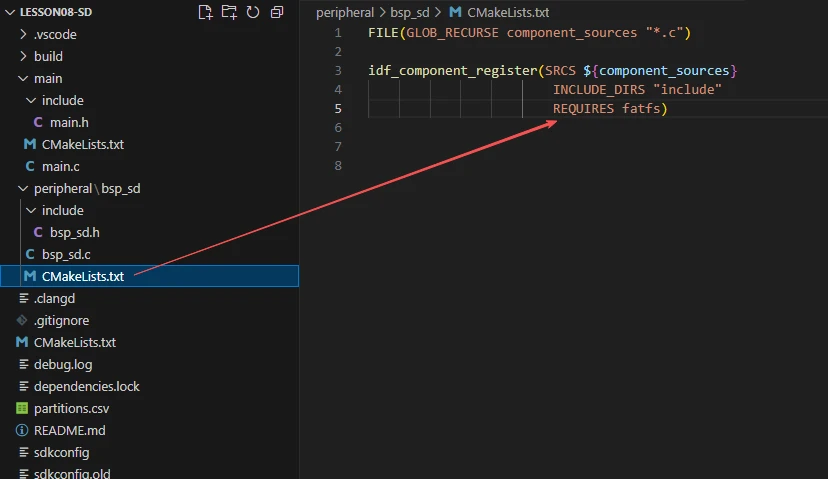Collapse the peripheral\bsp_sd folder
828x479 pixels.
coord(86,188)
